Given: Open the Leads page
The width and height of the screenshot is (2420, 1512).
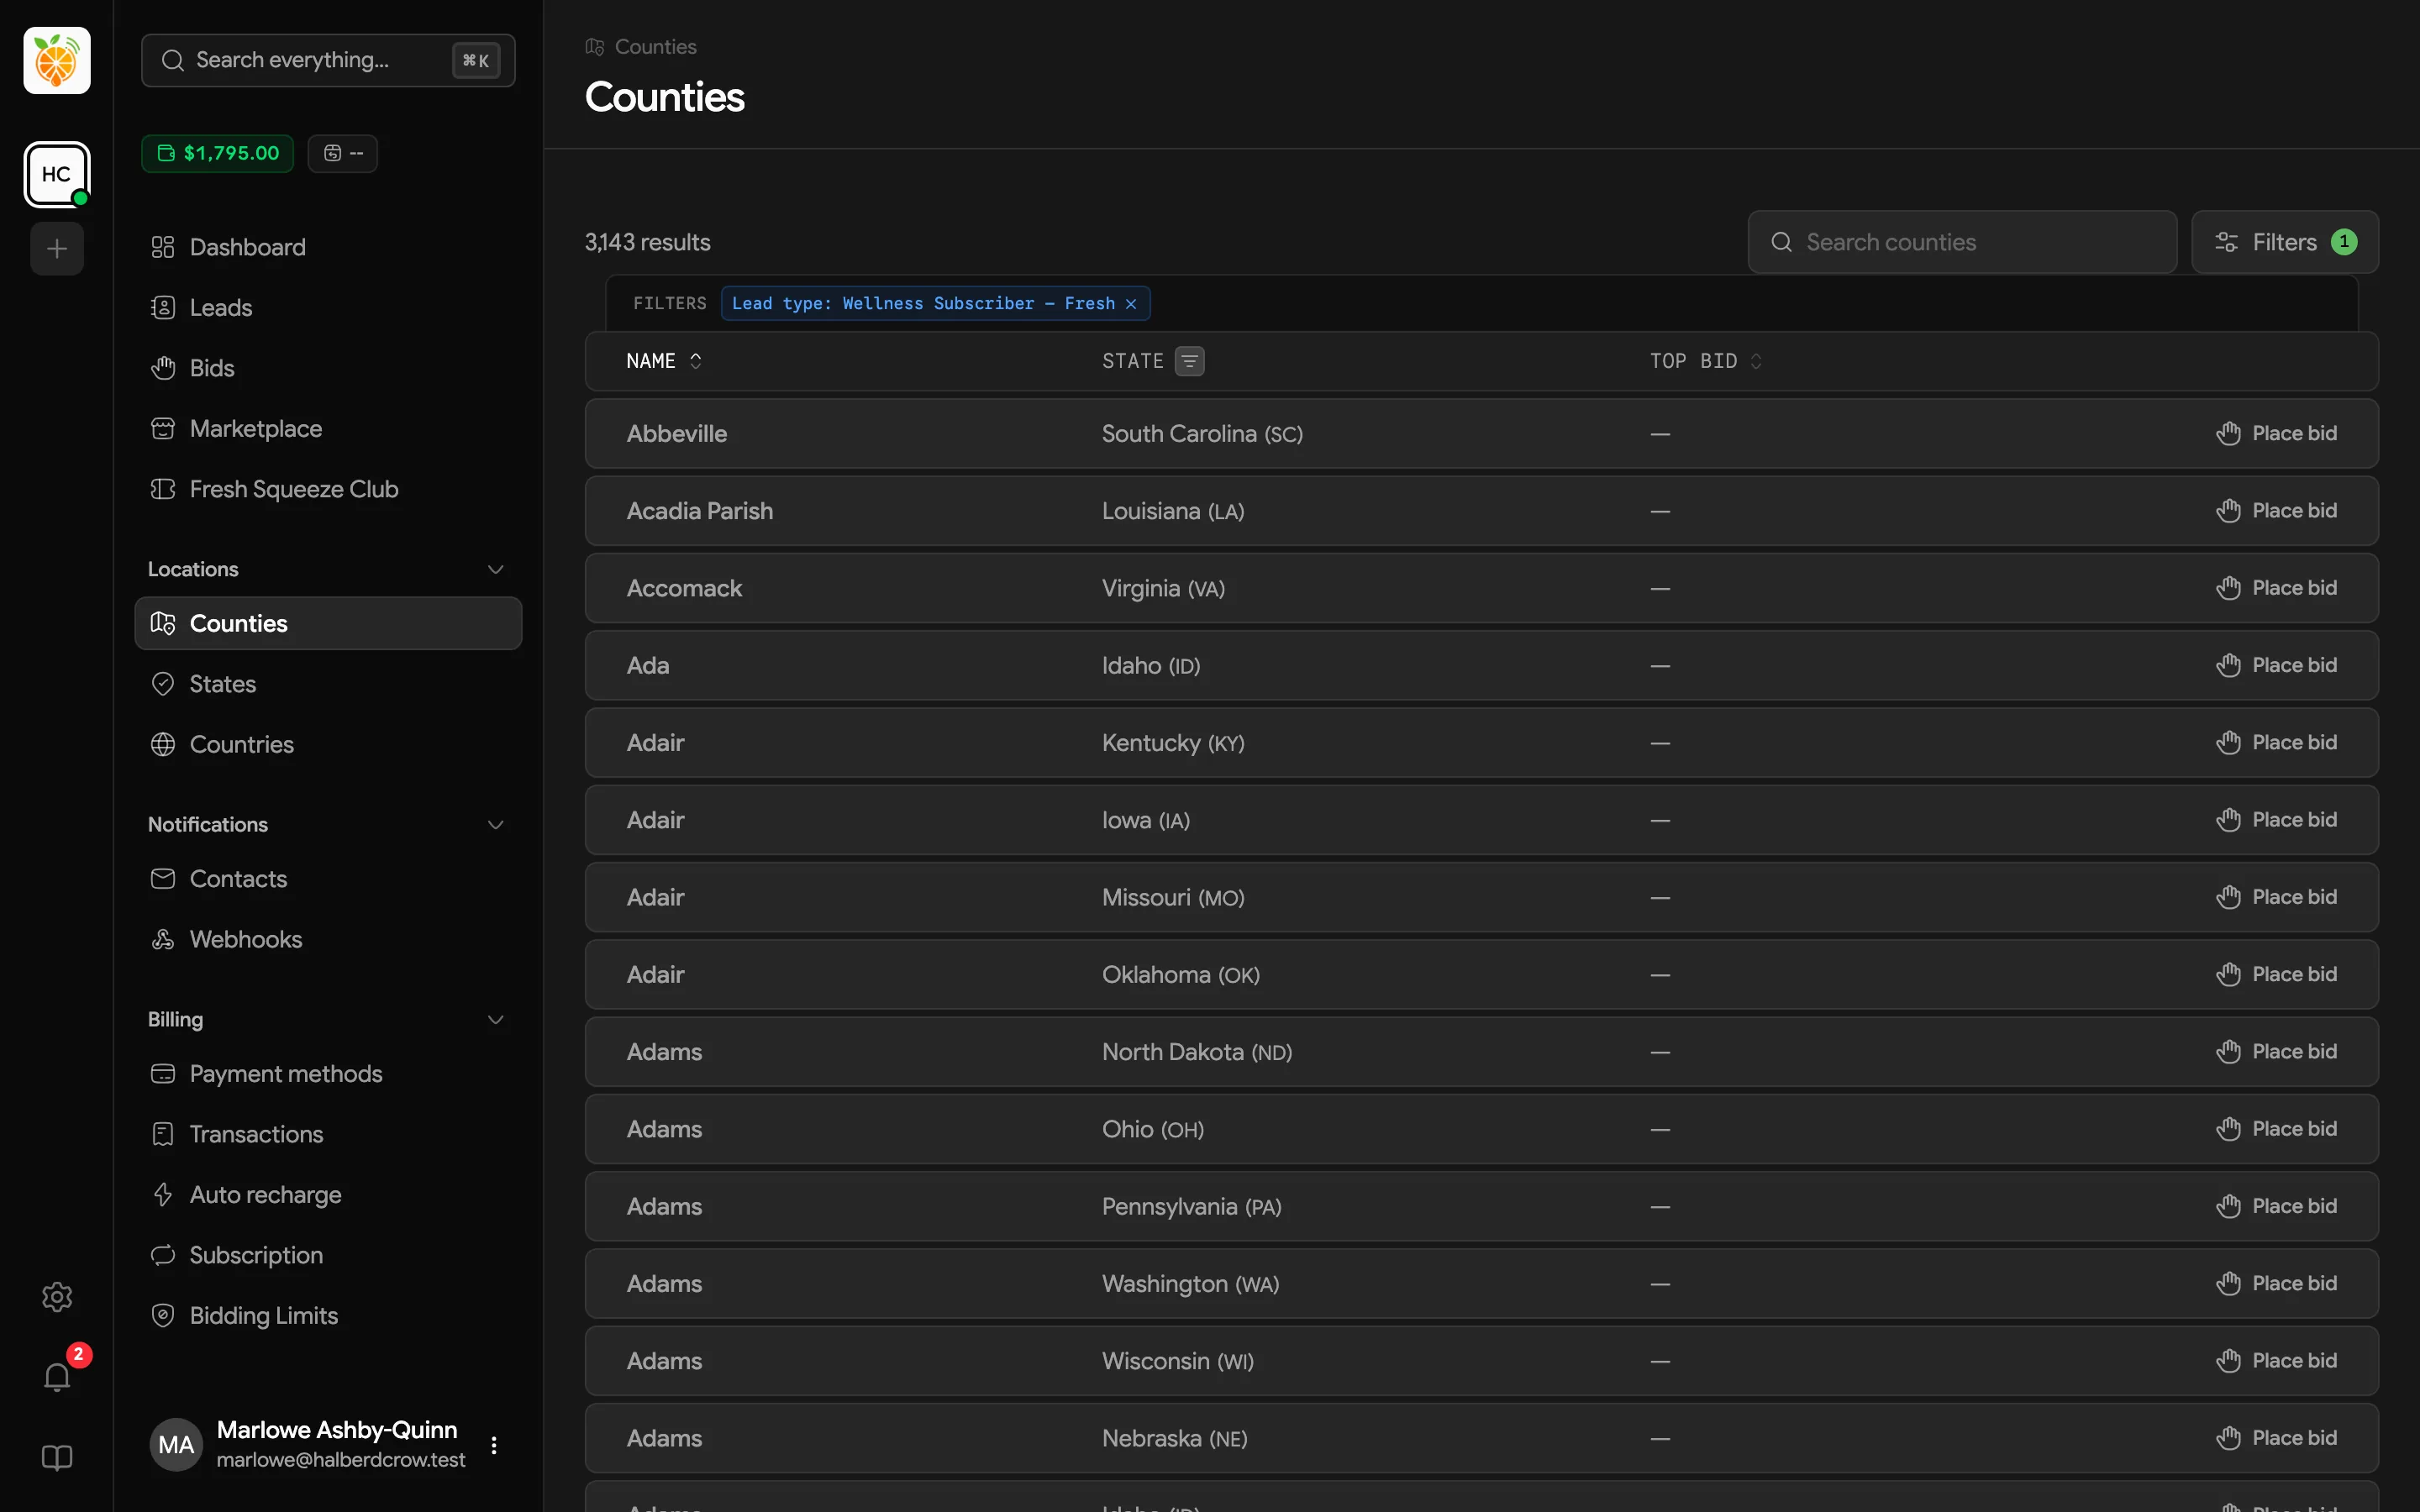Looking at the screenshot, I should [x=328, y=308].
